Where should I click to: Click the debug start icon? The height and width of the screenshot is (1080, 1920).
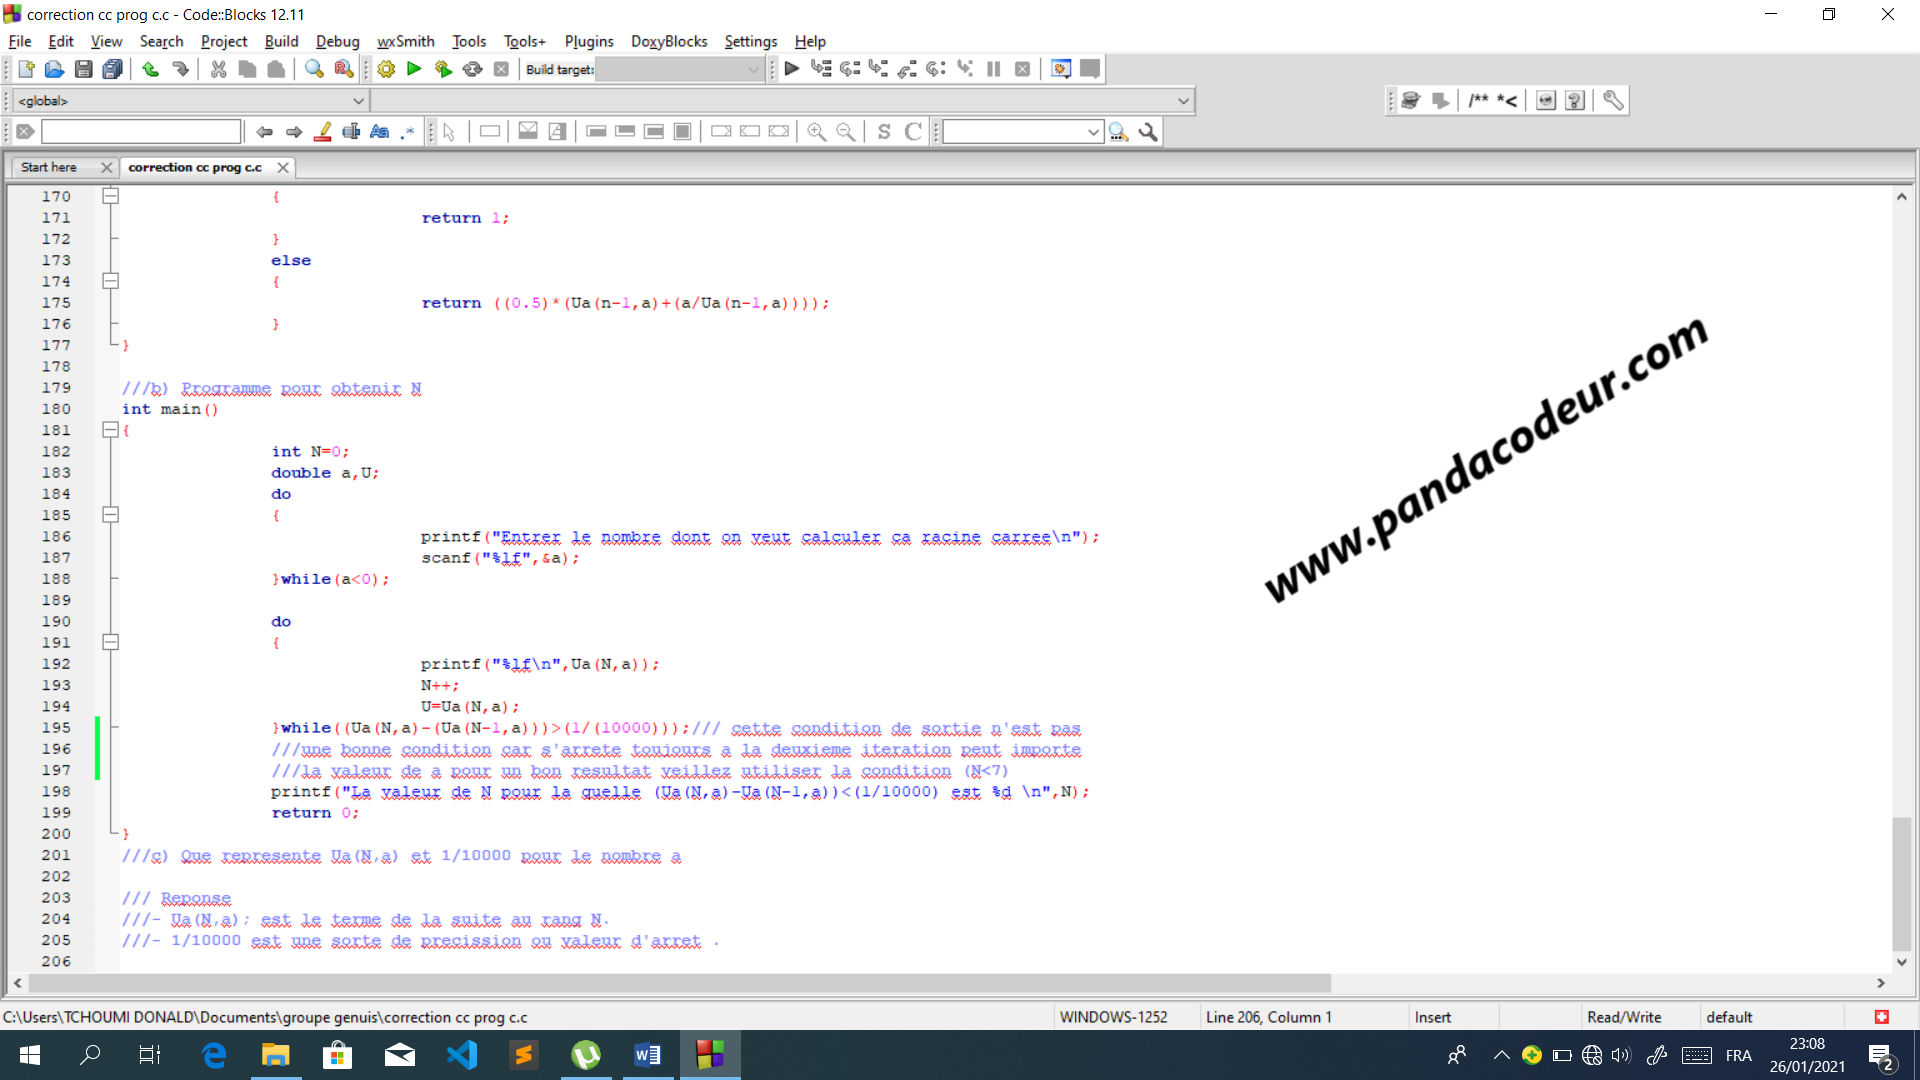(789, 67)
